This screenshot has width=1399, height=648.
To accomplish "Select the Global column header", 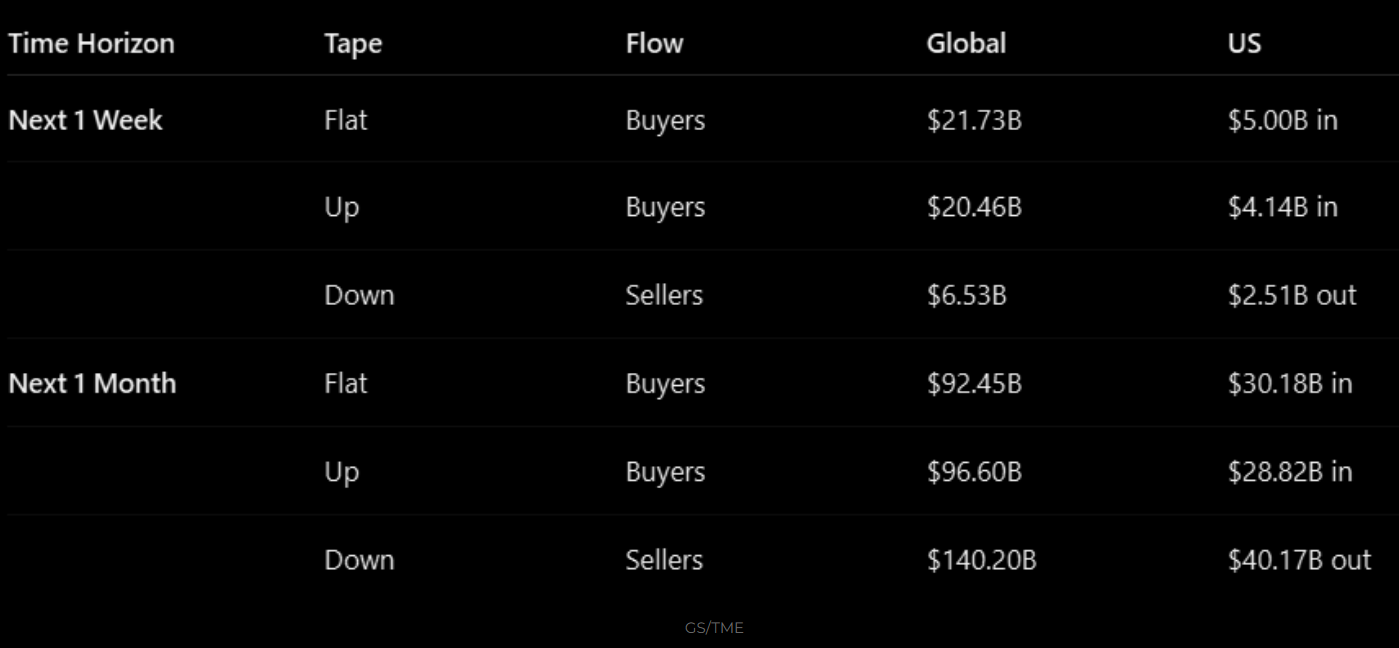I will (x=966, y=44).
